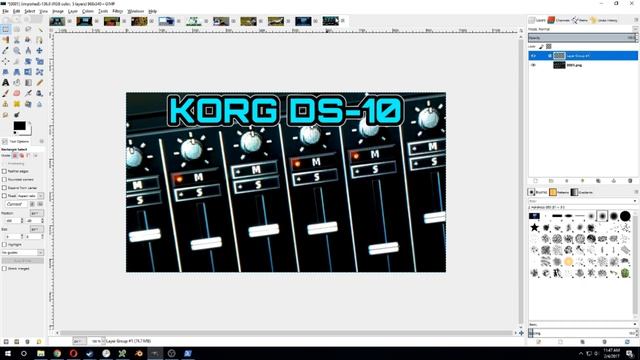Open the layers dock configuration menu

pyautogui.click(x=636, y=20)
